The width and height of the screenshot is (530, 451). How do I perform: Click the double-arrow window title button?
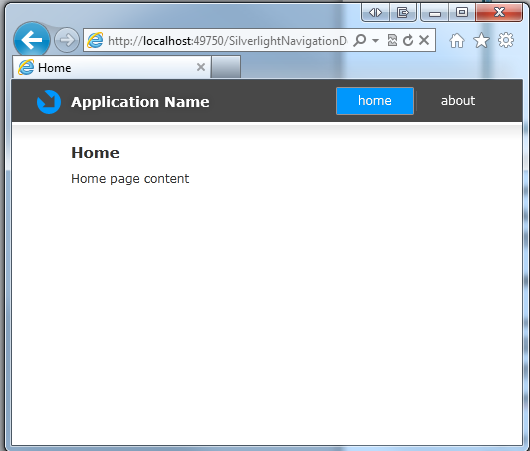click(x=376, y=13)
